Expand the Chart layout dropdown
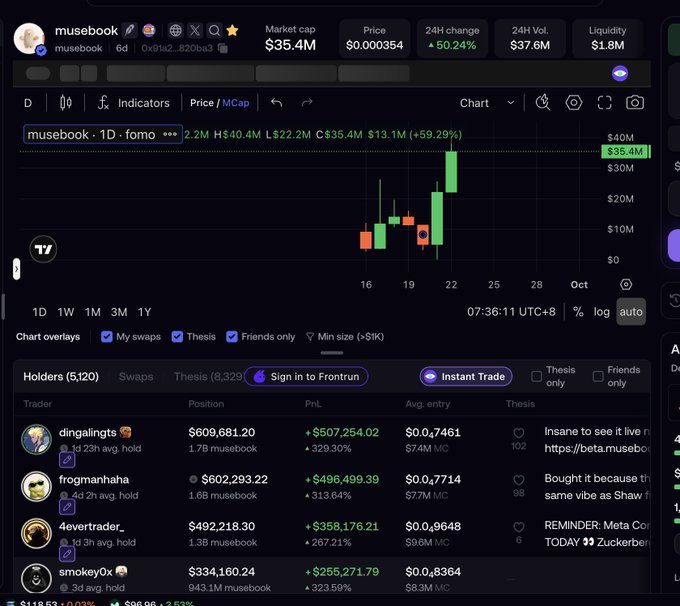The height and width of the screenshot is (606, 680). (x=487, y=103)
